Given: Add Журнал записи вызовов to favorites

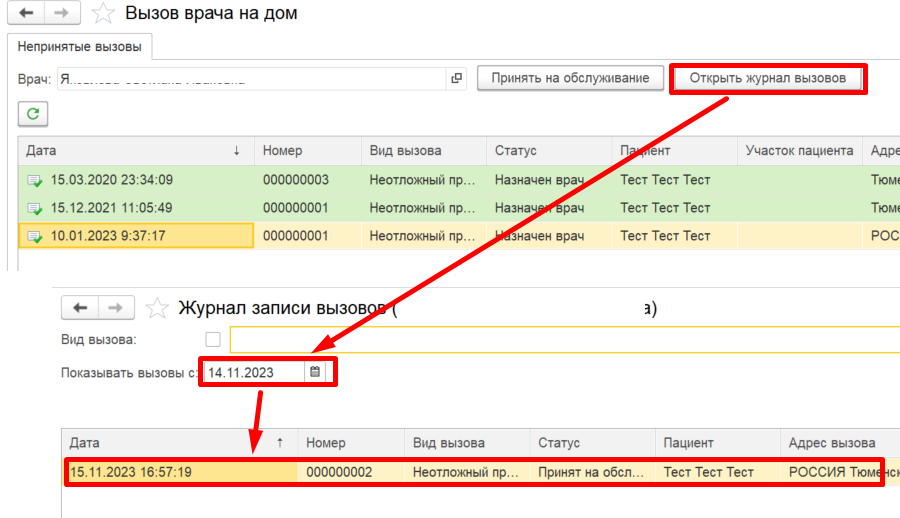Looking at the screenshot, I should click(x=157, y=308).
